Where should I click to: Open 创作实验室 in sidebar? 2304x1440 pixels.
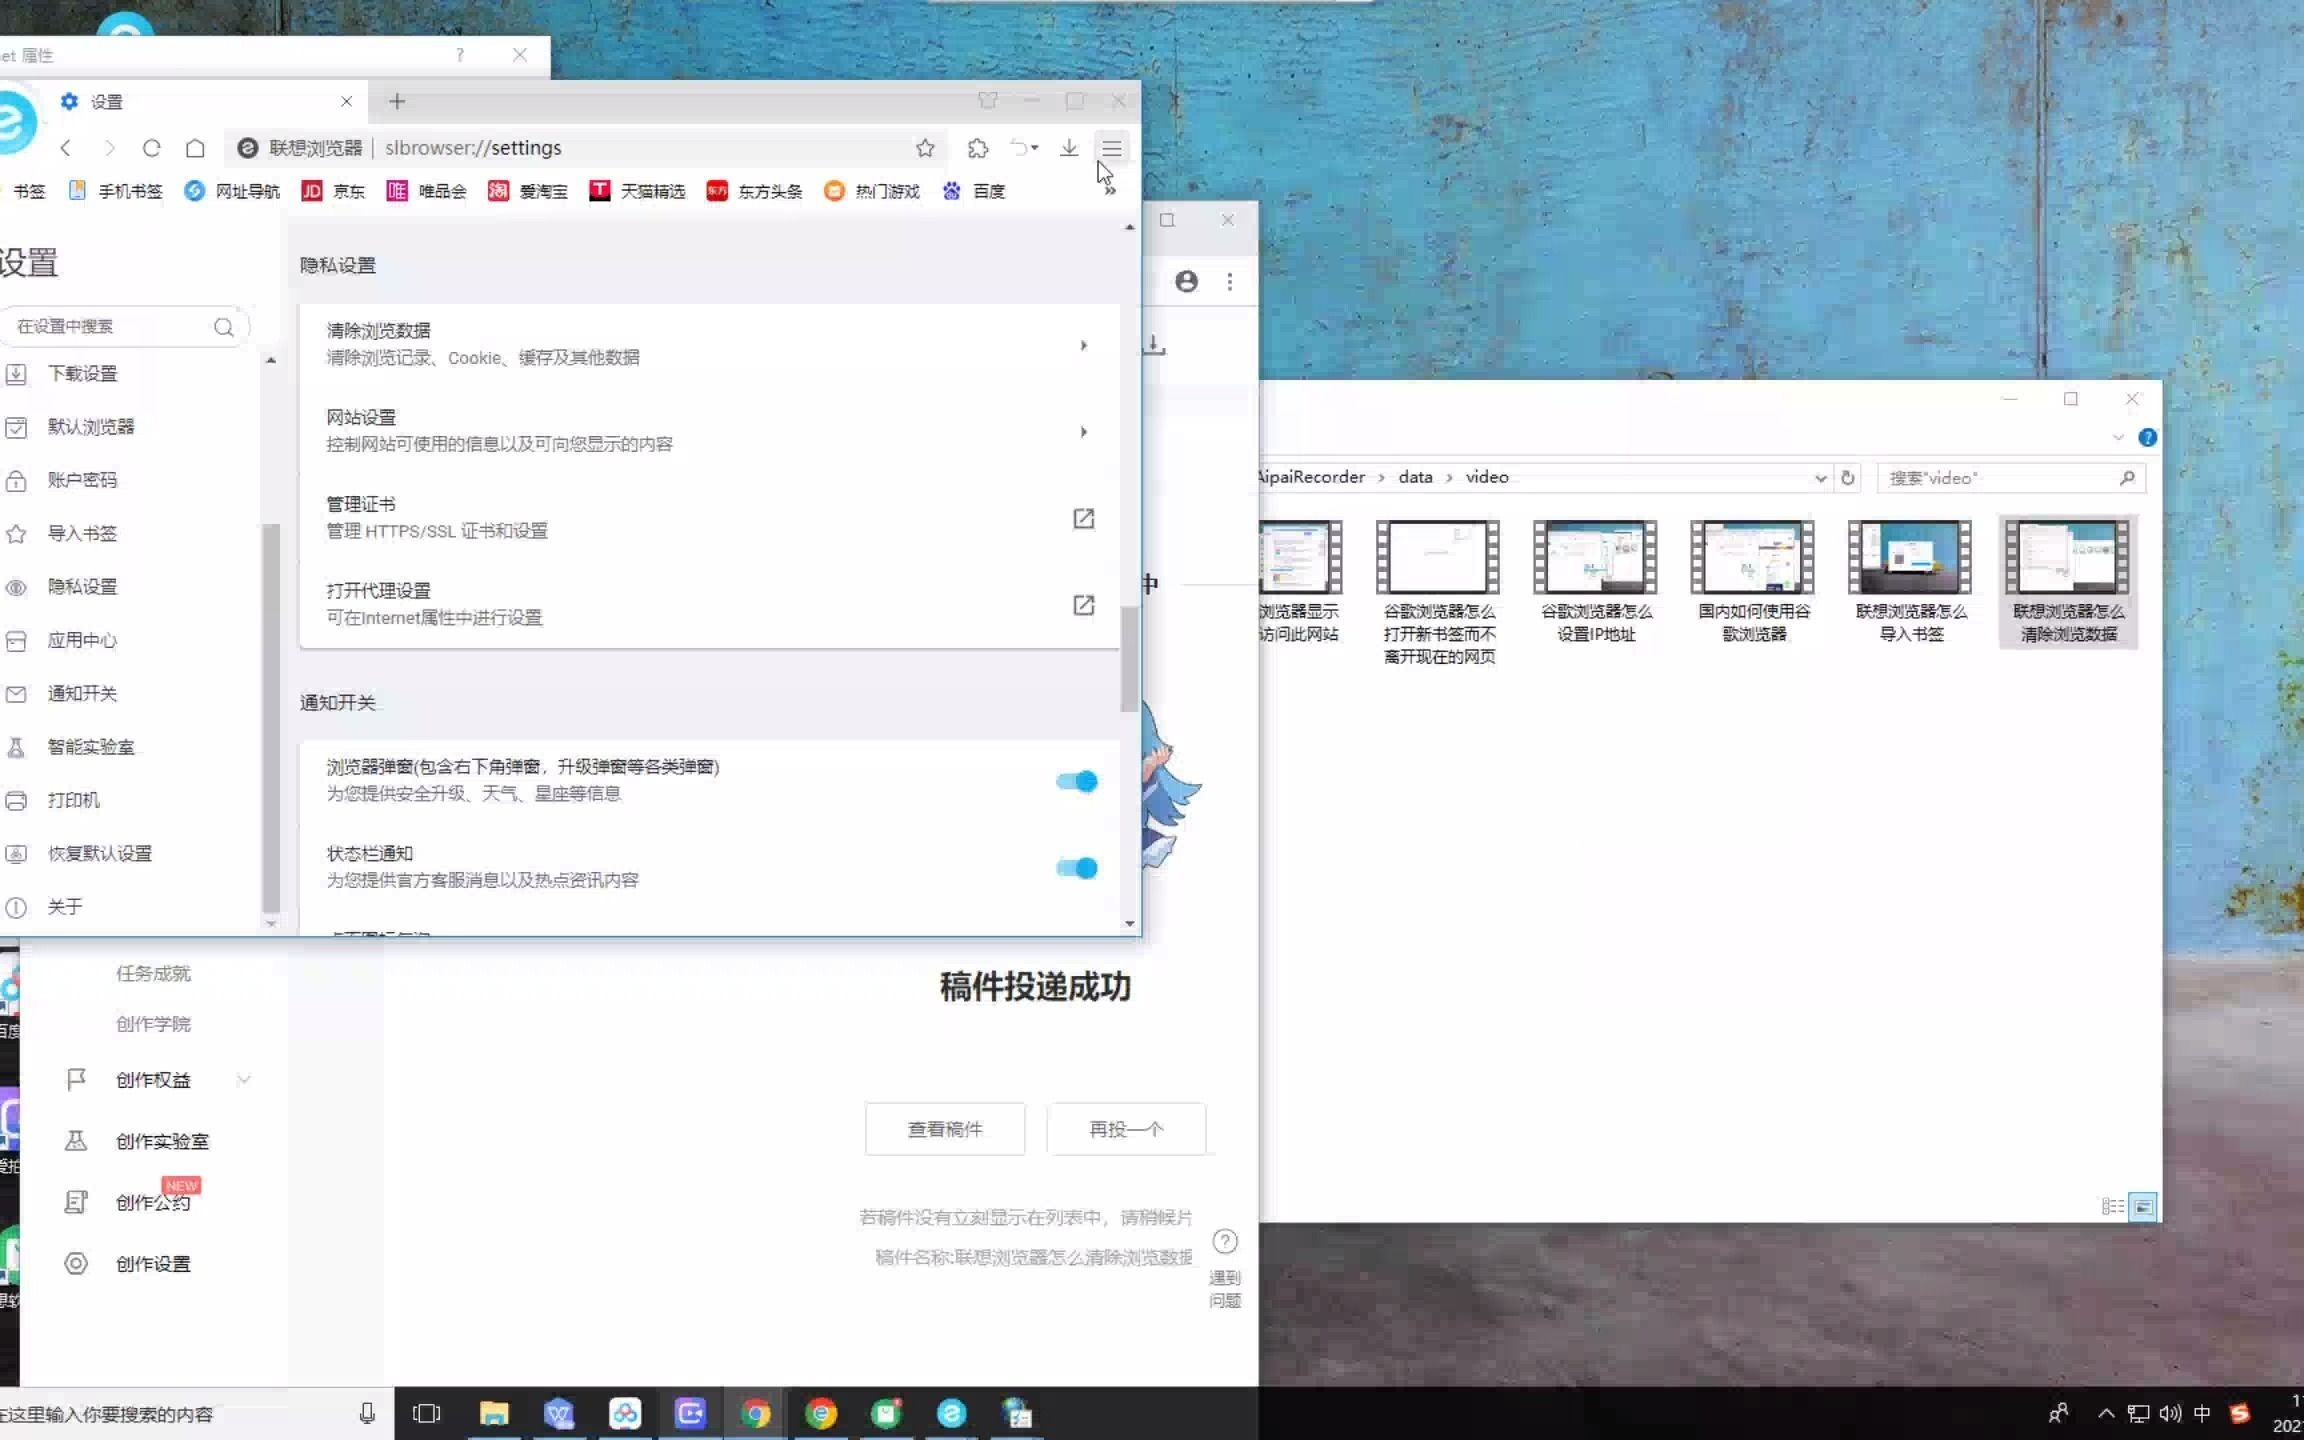pyautogui.click(x=162, y=1141)
